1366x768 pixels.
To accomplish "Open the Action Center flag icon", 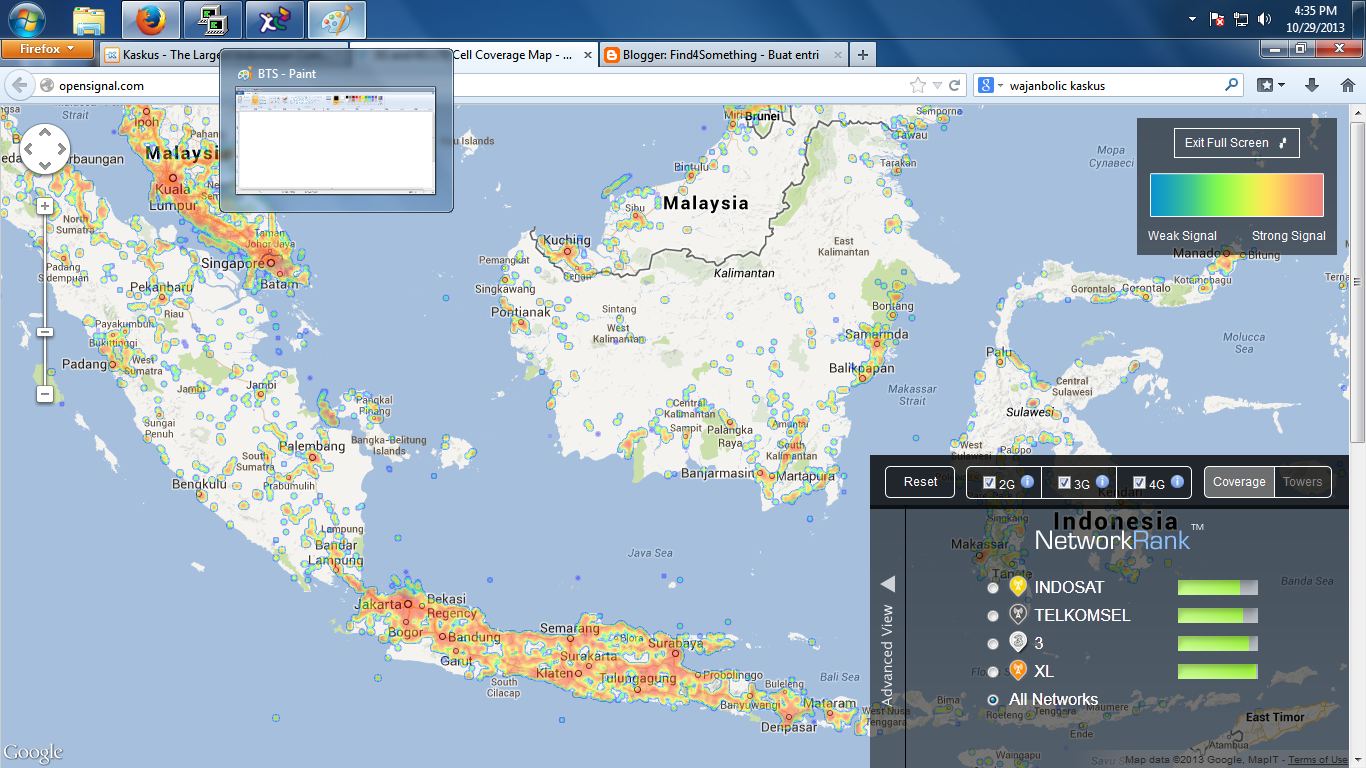I will tap(1218, 19).
